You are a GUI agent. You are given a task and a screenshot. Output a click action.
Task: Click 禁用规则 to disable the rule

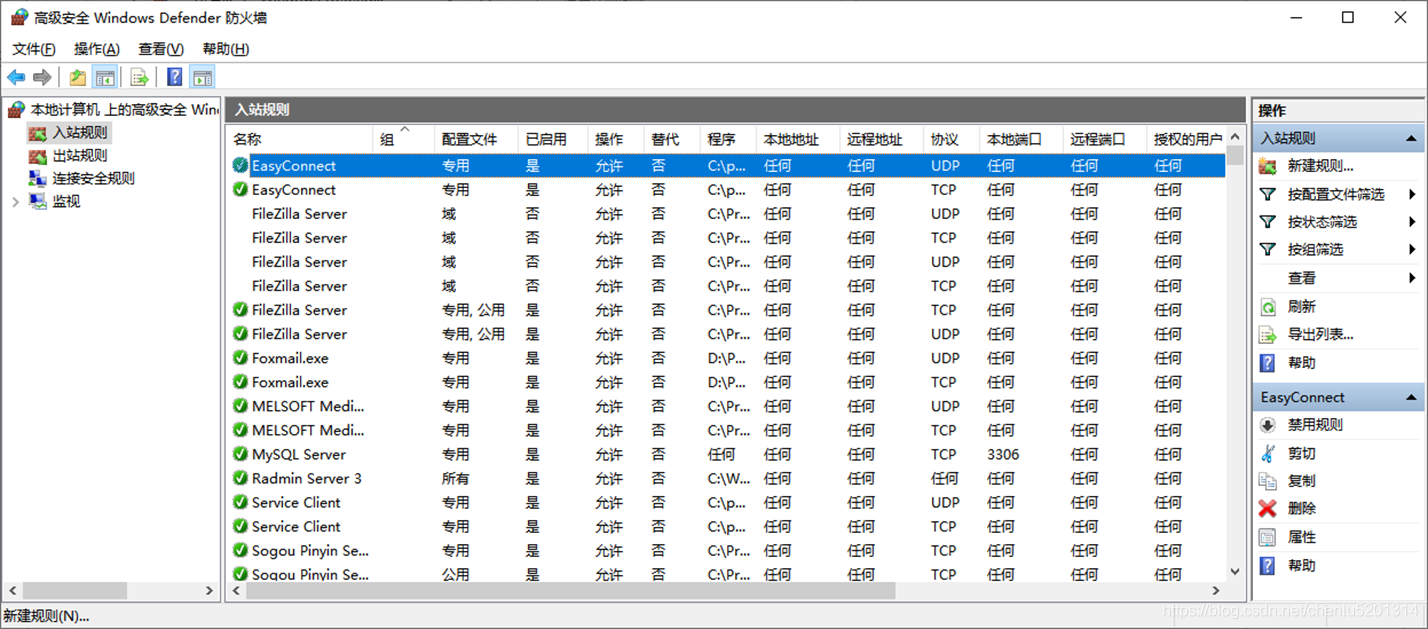coord(1315,425)
